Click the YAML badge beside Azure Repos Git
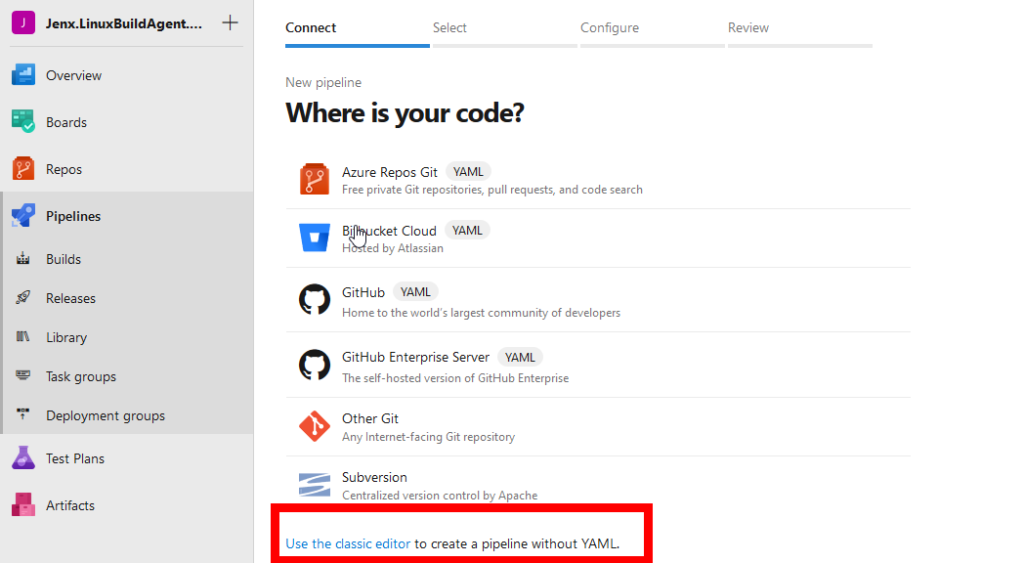1024x563 pixels. pos(468,172)
